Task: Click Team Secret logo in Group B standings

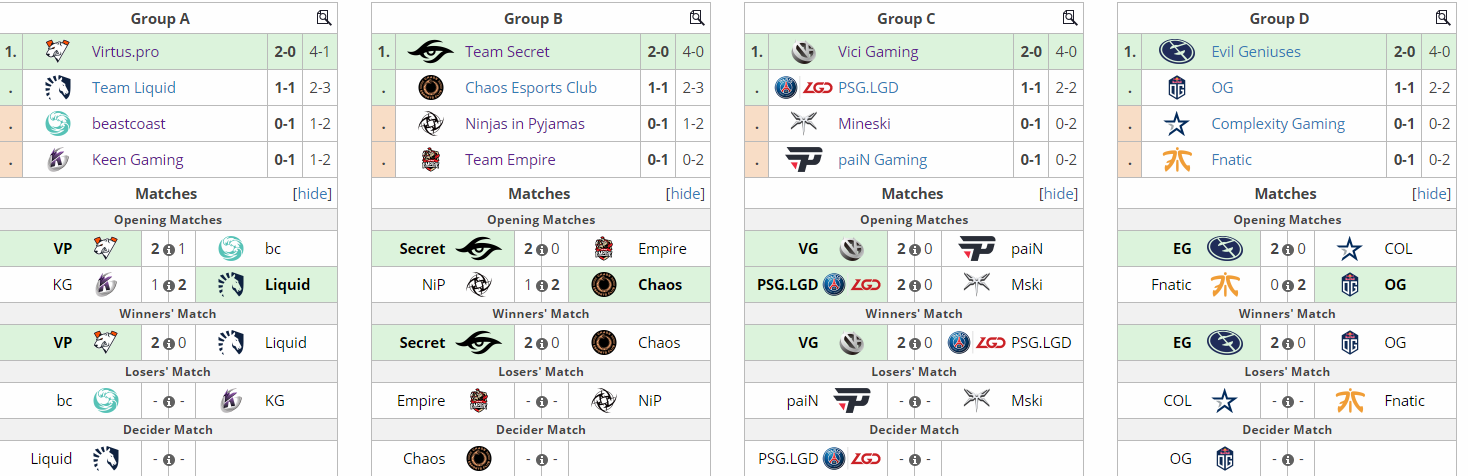Action: click(x=430, y=52)
